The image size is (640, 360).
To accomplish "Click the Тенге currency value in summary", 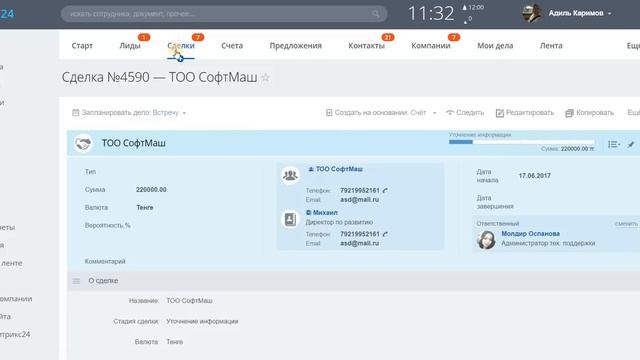I will [145, 208].
